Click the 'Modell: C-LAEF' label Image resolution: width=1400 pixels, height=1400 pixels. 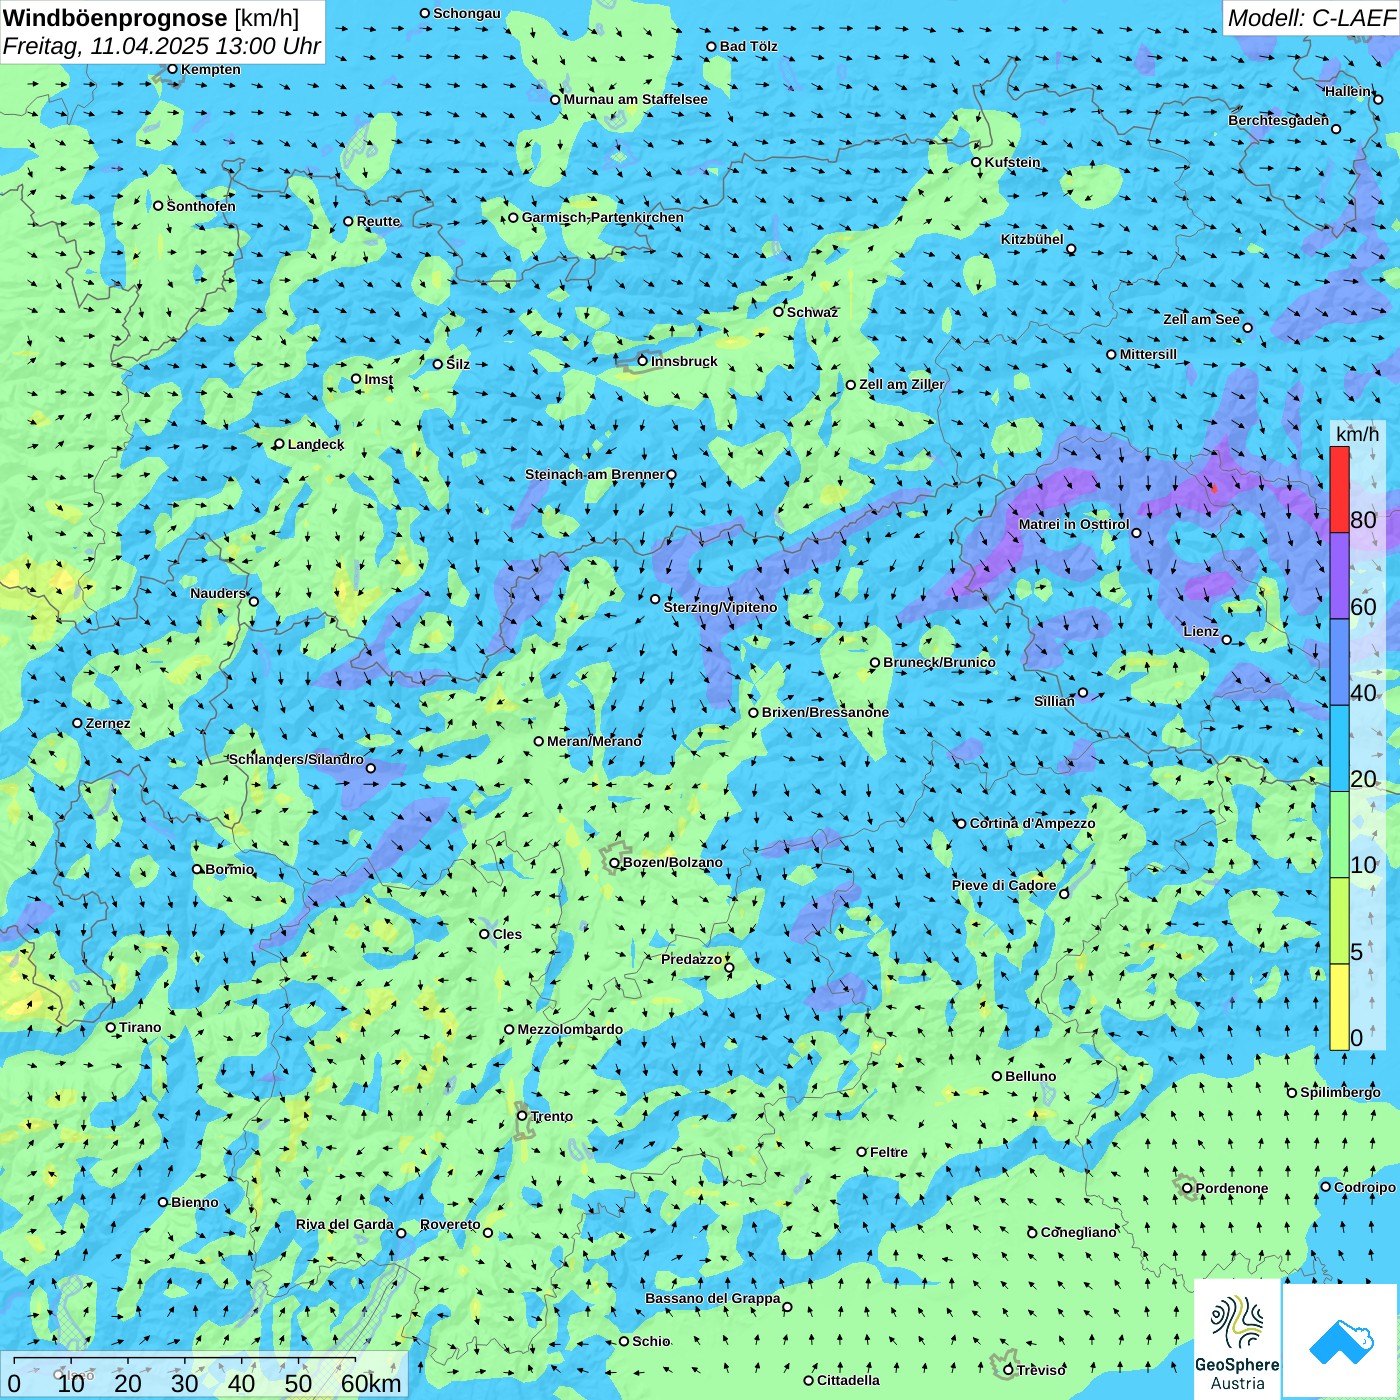pyautogui.click(x=1311, y=18)
